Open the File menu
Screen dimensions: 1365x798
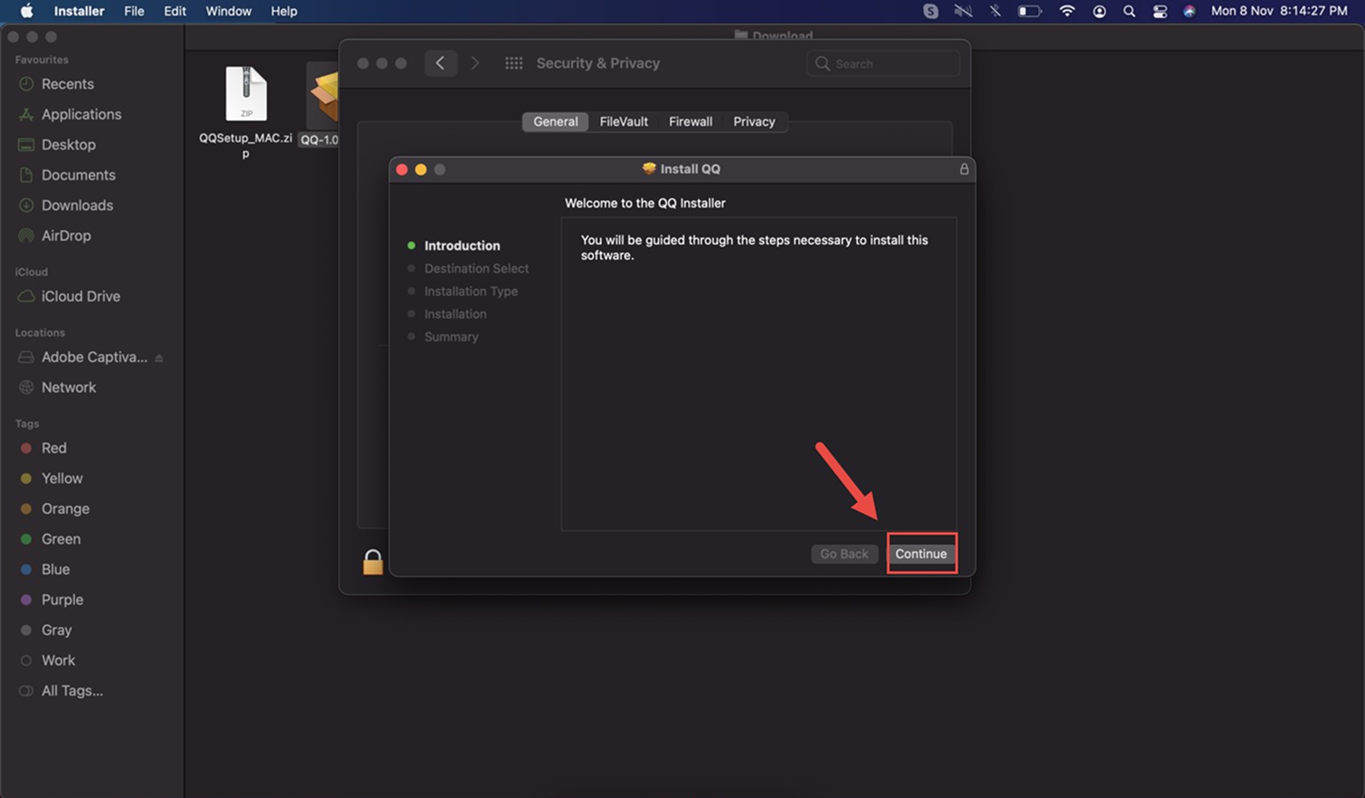tap(134, 11)
